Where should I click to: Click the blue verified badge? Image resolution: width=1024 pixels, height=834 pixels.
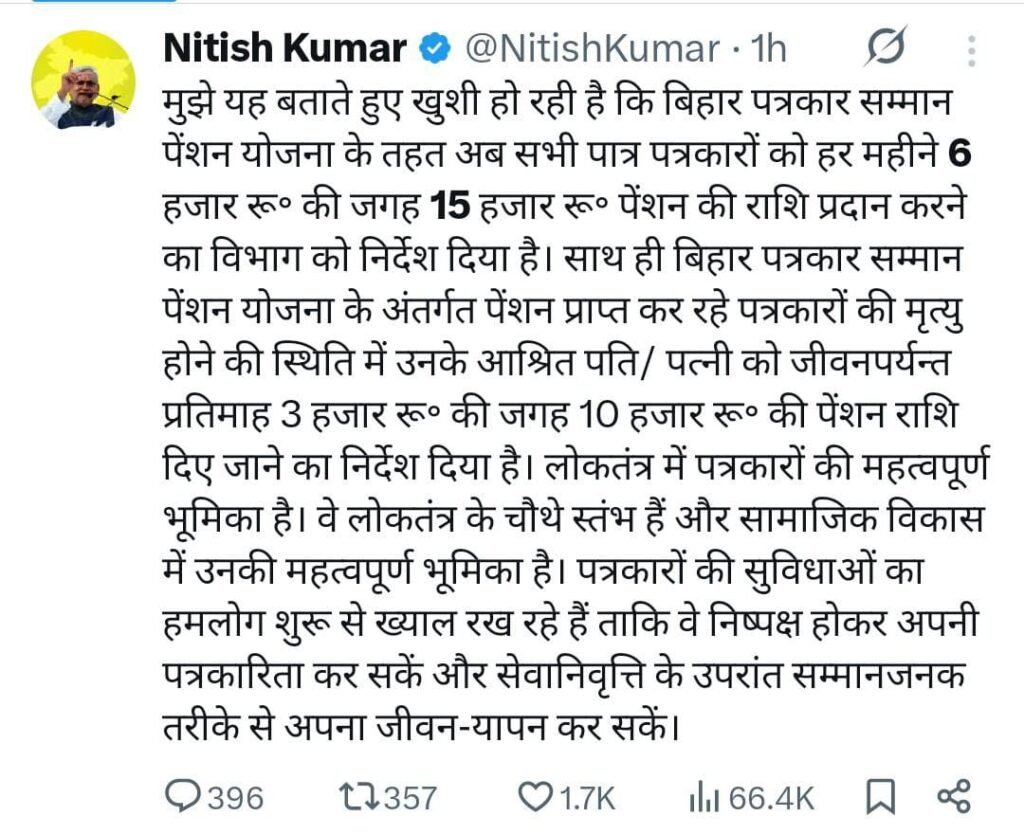[433, 49]
